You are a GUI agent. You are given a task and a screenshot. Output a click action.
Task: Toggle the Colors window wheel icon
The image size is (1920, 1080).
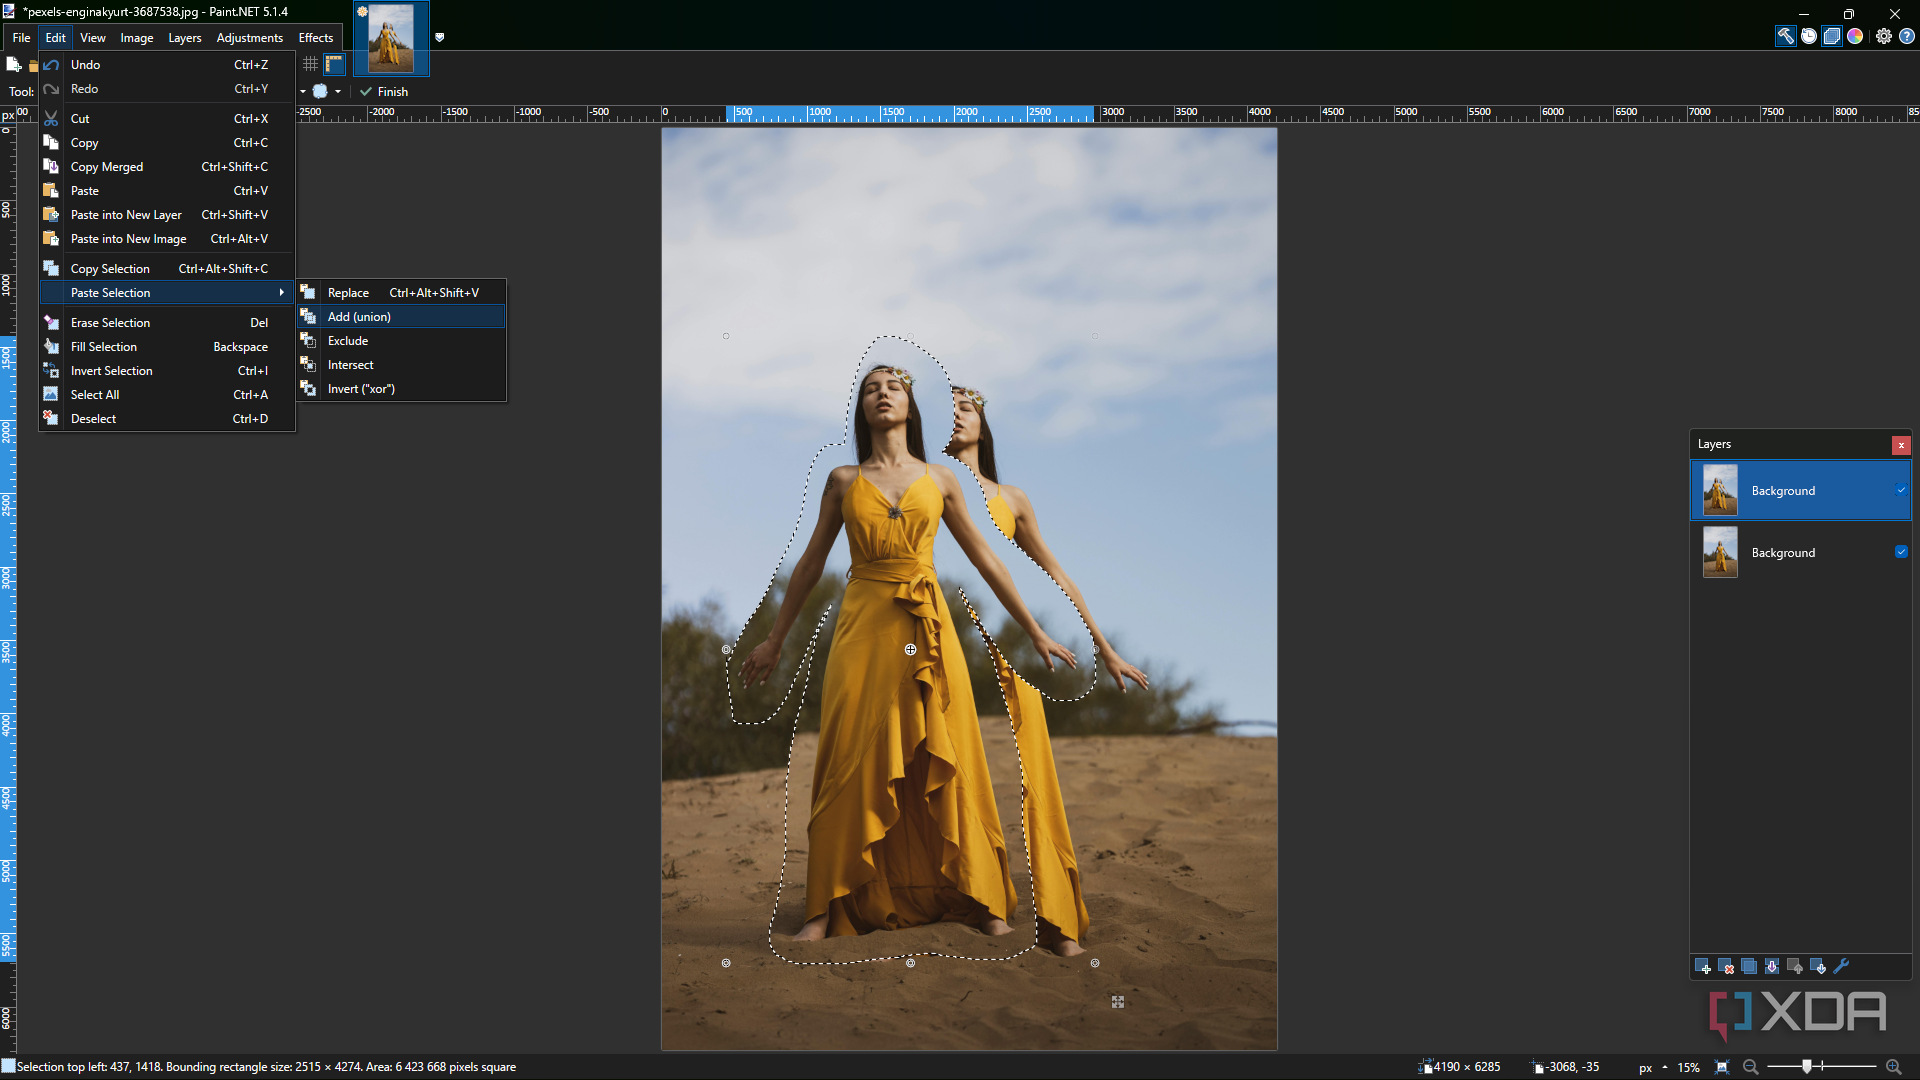(x=1855, y=36)
